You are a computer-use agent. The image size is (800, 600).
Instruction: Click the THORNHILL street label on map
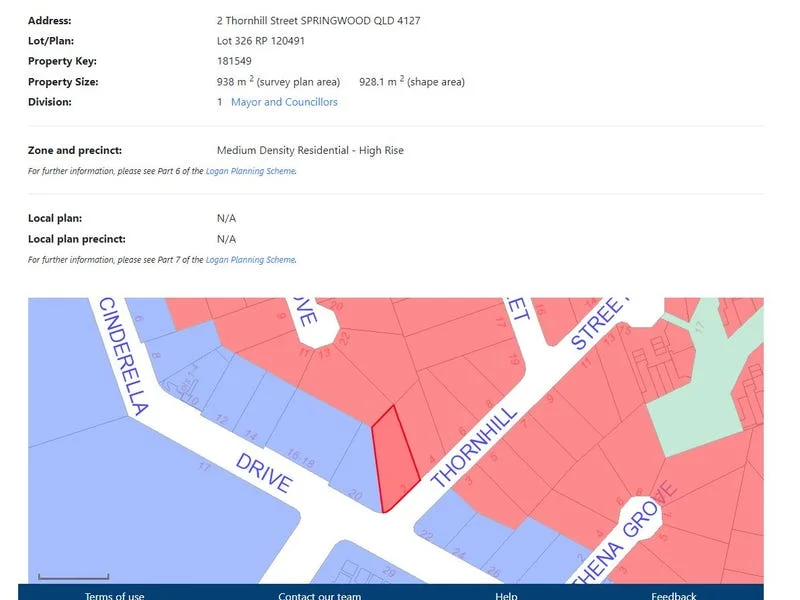pos(475,447)
